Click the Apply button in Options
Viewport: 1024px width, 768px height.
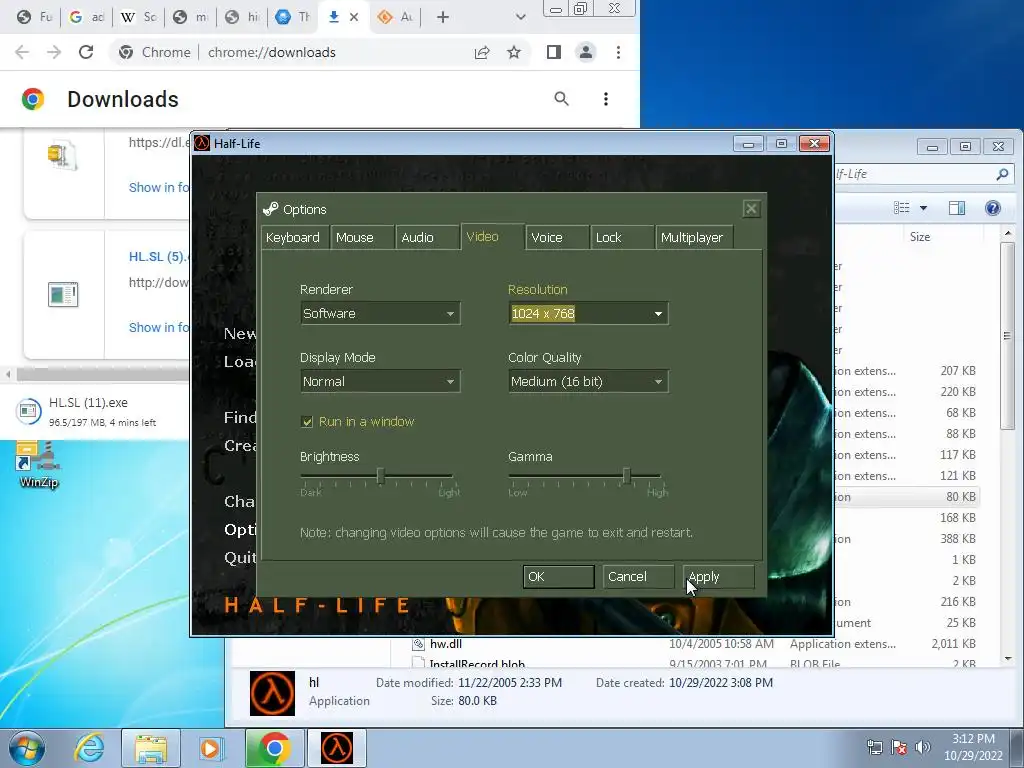[x=718, y=577]
